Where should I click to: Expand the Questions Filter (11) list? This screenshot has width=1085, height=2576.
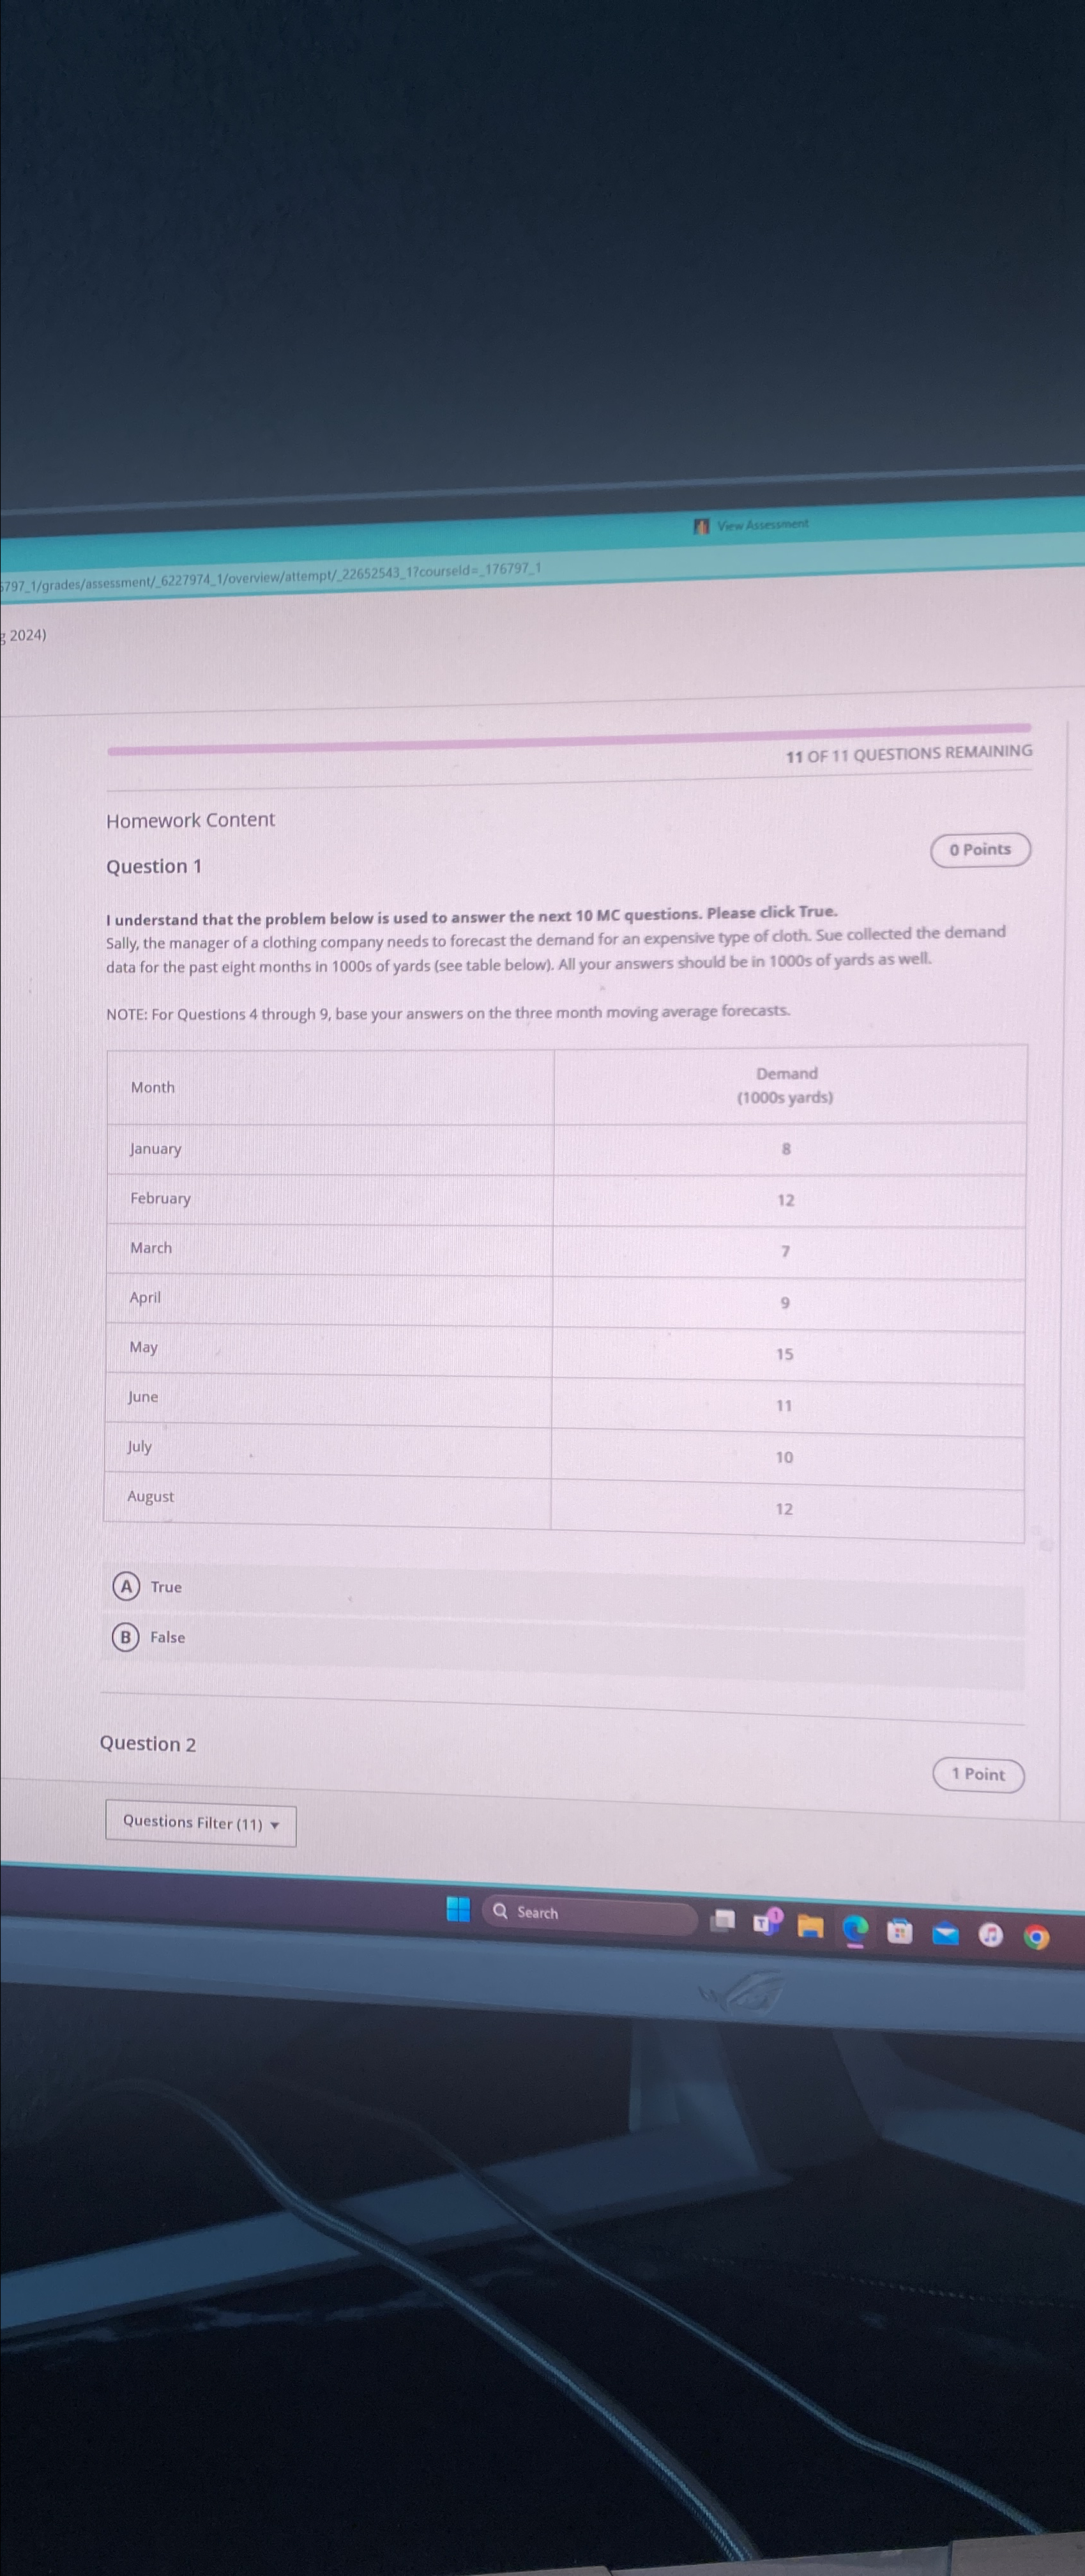click(x=199, y=1822)
